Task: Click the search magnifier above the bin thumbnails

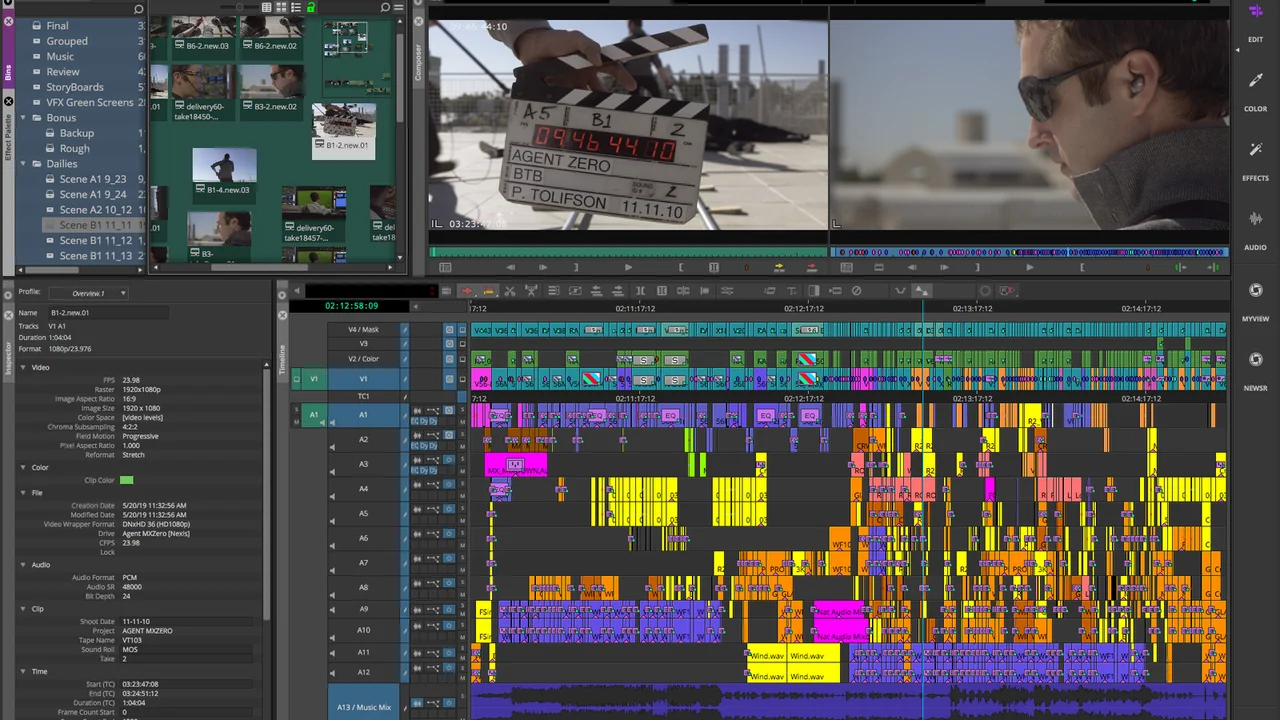Action: [x=386, y=8]
